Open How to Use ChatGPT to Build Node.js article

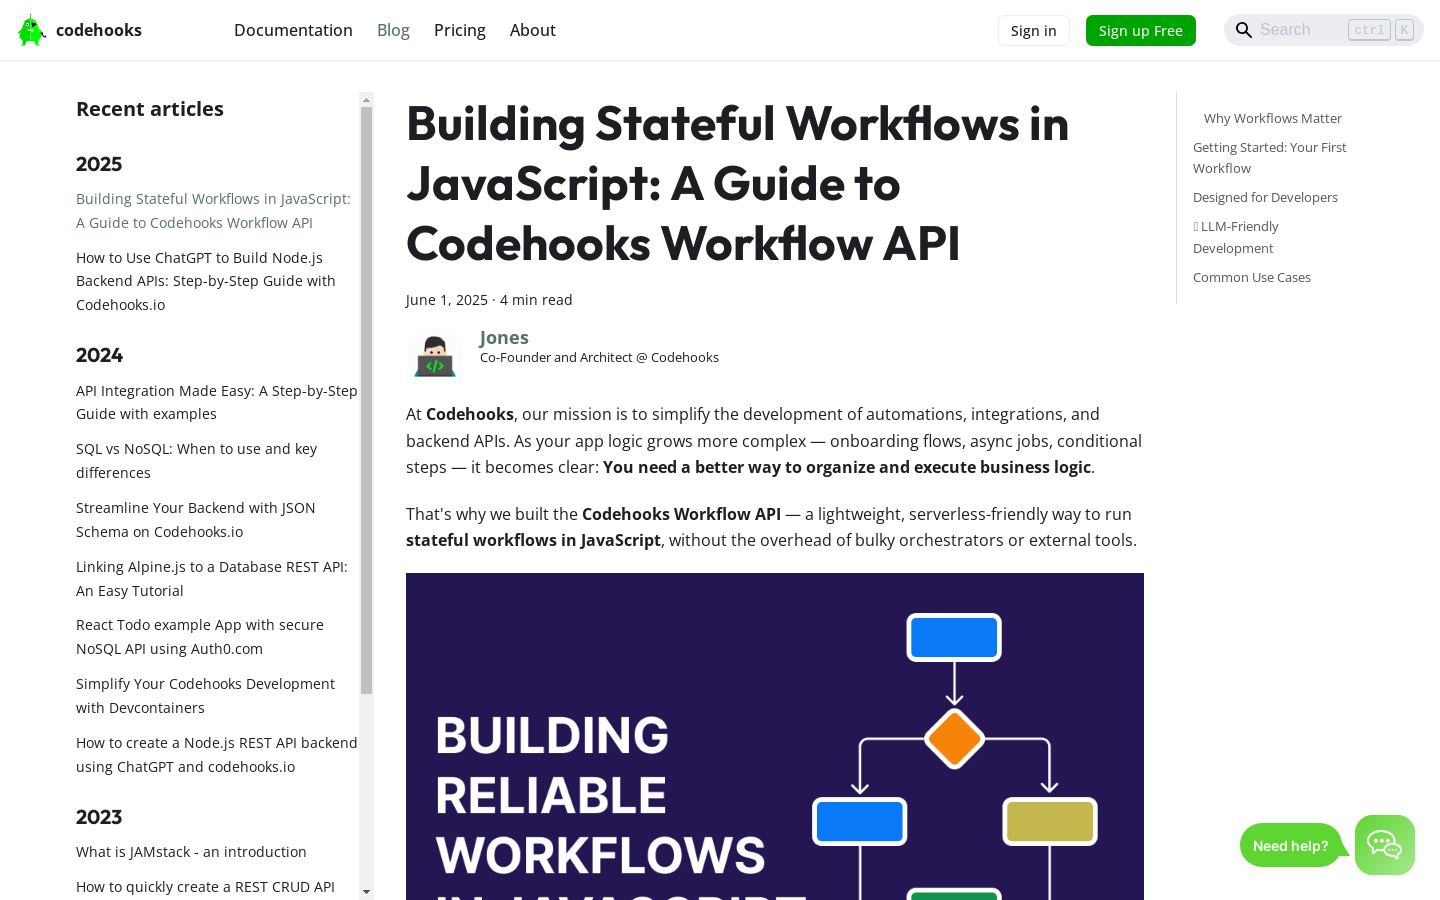pos(206,281)
